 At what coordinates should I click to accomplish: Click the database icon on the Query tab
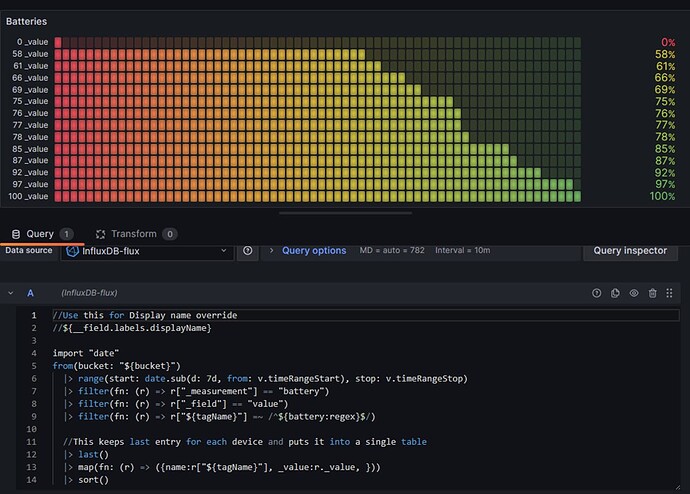16,234
